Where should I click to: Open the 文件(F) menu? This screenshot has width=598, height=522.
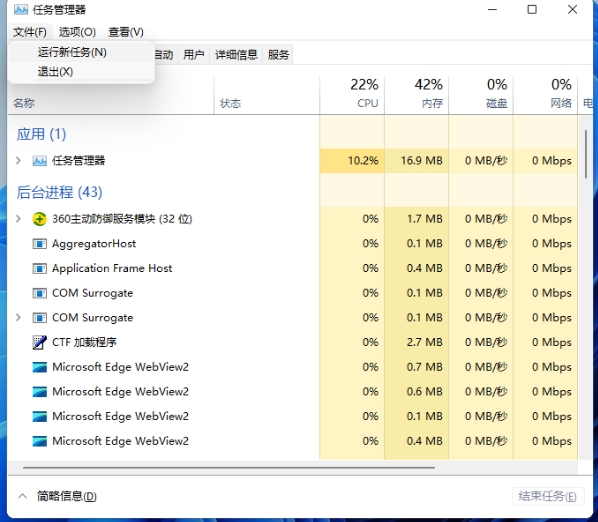(x=30, y=32)
